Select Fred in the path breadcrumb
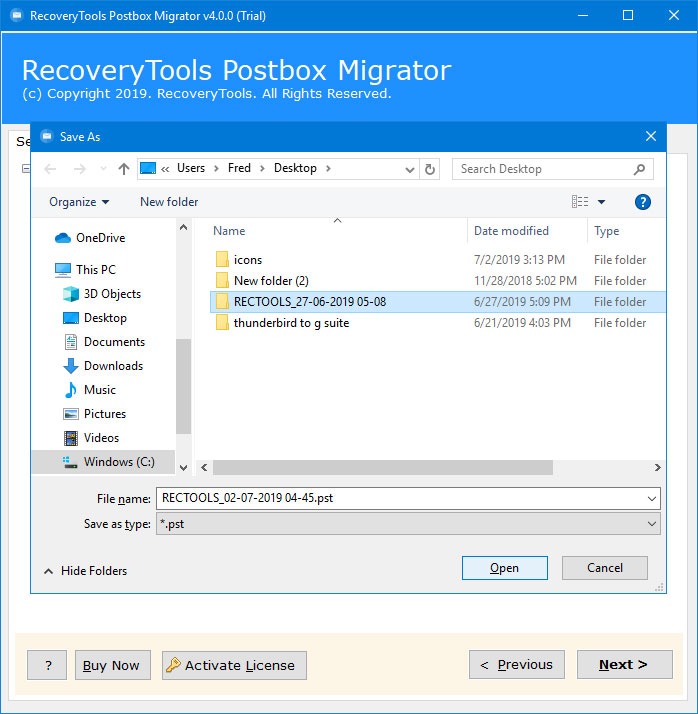This screenshot has width=698, height=714. pyautogui.click(x=239, y=168)
